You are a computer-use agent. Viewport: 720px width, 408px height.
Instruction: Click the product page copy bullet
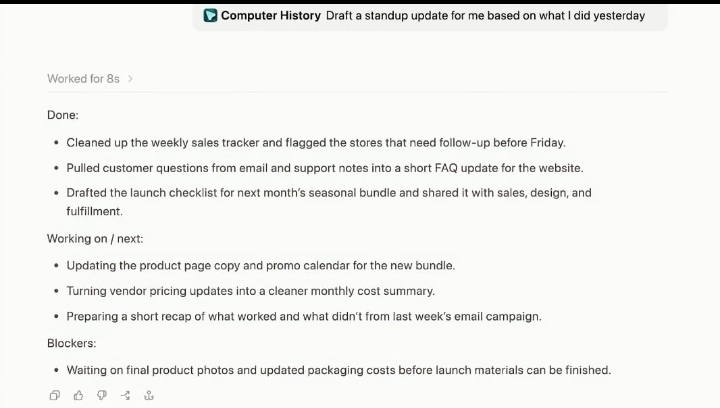[x=261, y=266]
